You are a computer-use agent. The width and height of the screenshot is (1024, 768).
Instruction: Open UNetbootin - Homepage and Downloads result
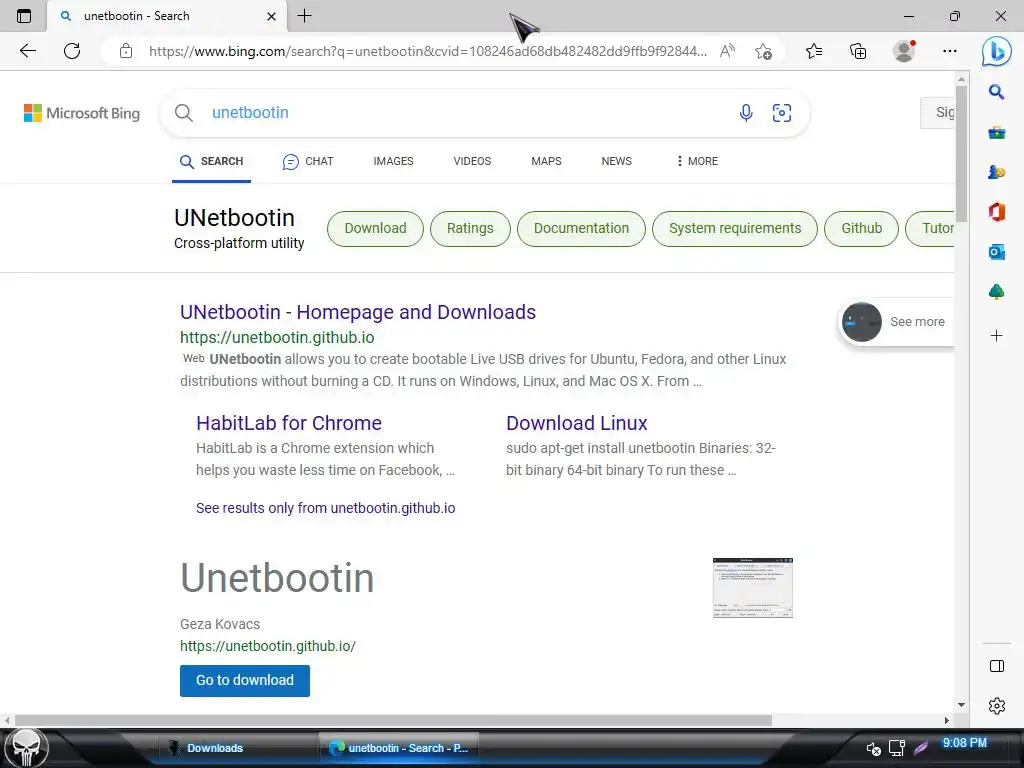coord(358,312)
